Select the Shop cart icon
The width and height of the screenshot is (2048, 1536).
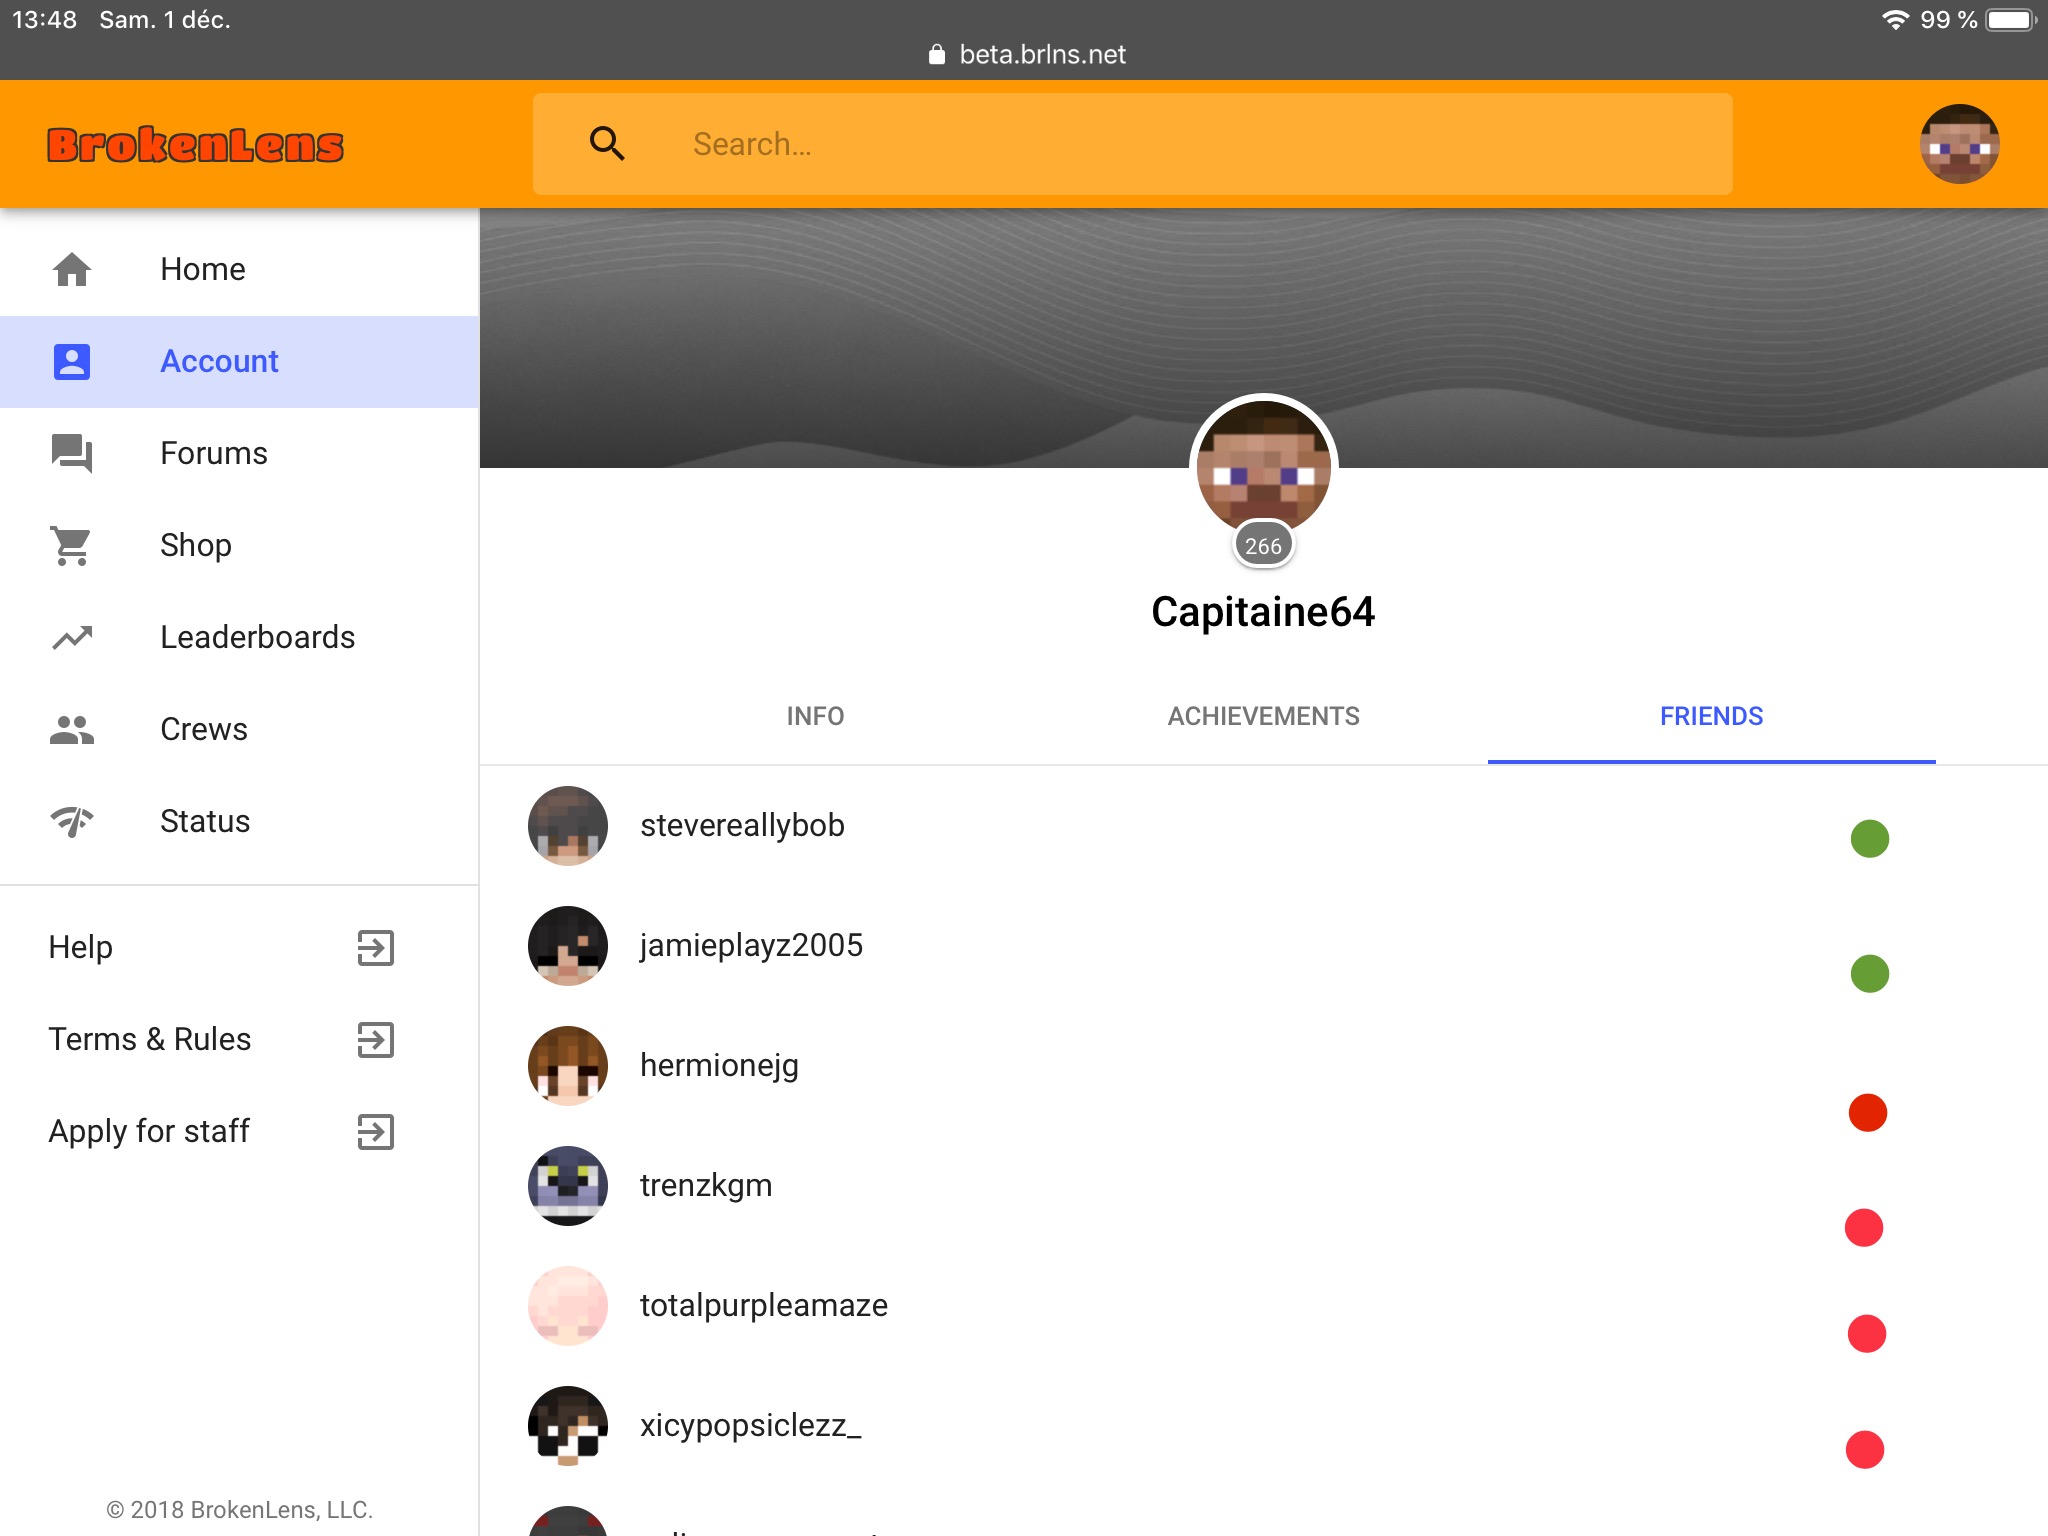pos(72,545)
